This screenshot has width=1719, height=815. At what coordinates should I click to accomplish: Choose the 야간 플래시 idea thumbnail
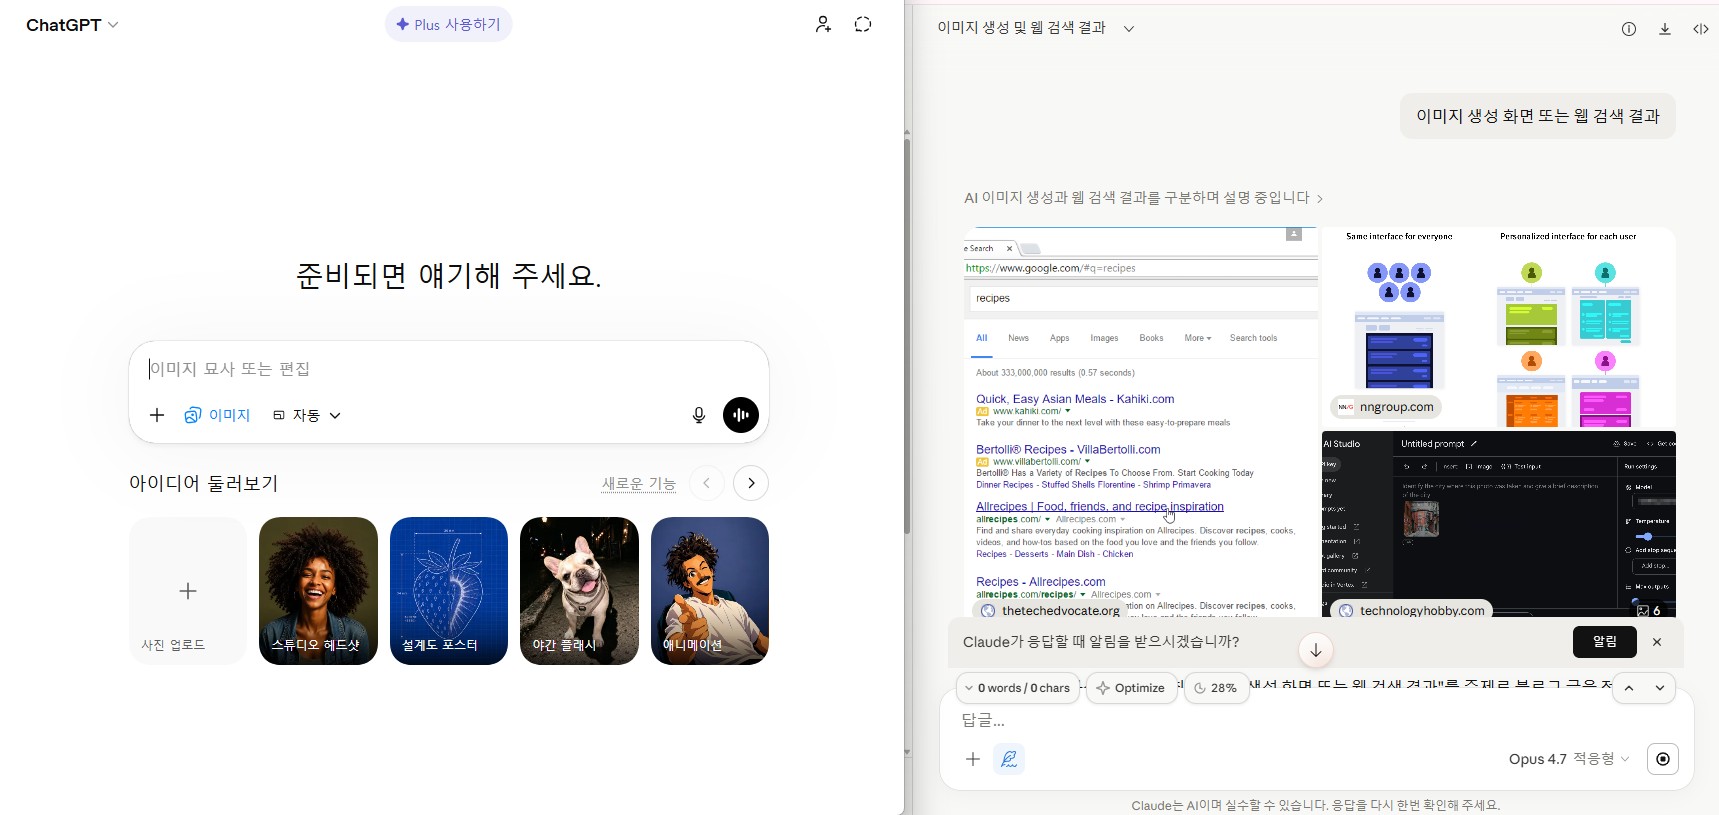tap(579, 591)
